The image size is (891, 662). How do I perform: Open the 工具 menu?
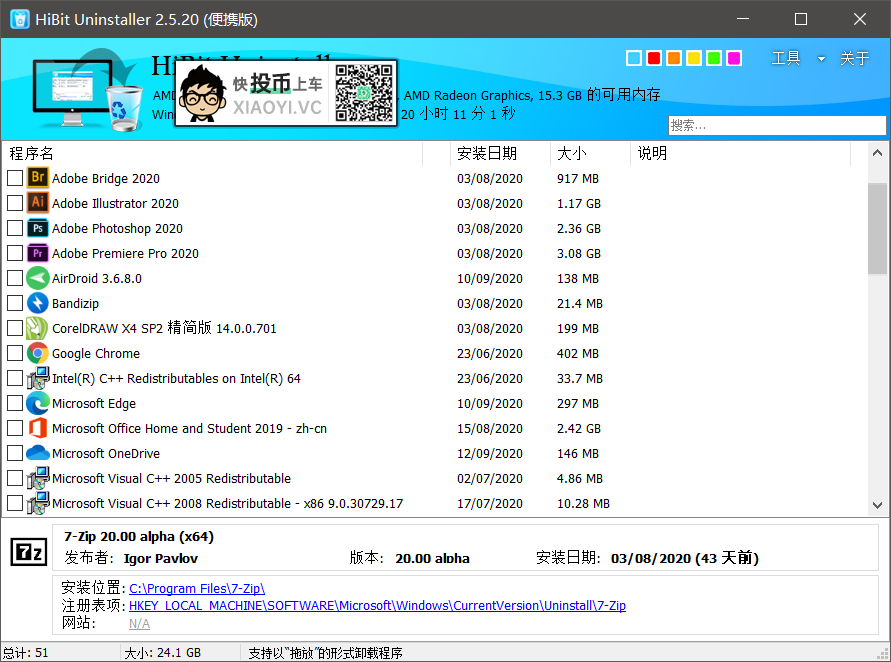point(786,58)
